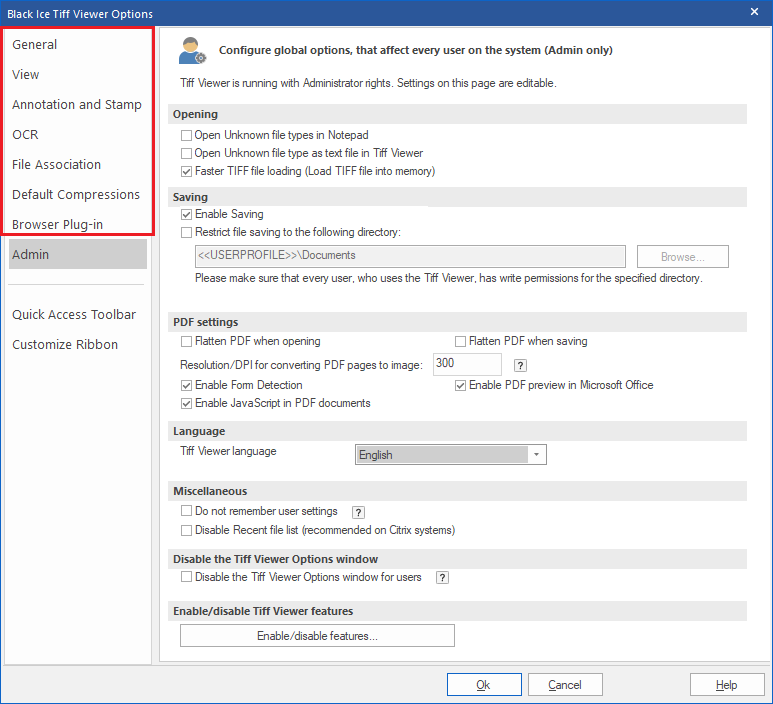The image size is (773, 704).
Task: Open help for Disable Options window setting
Action: (442, 578)
